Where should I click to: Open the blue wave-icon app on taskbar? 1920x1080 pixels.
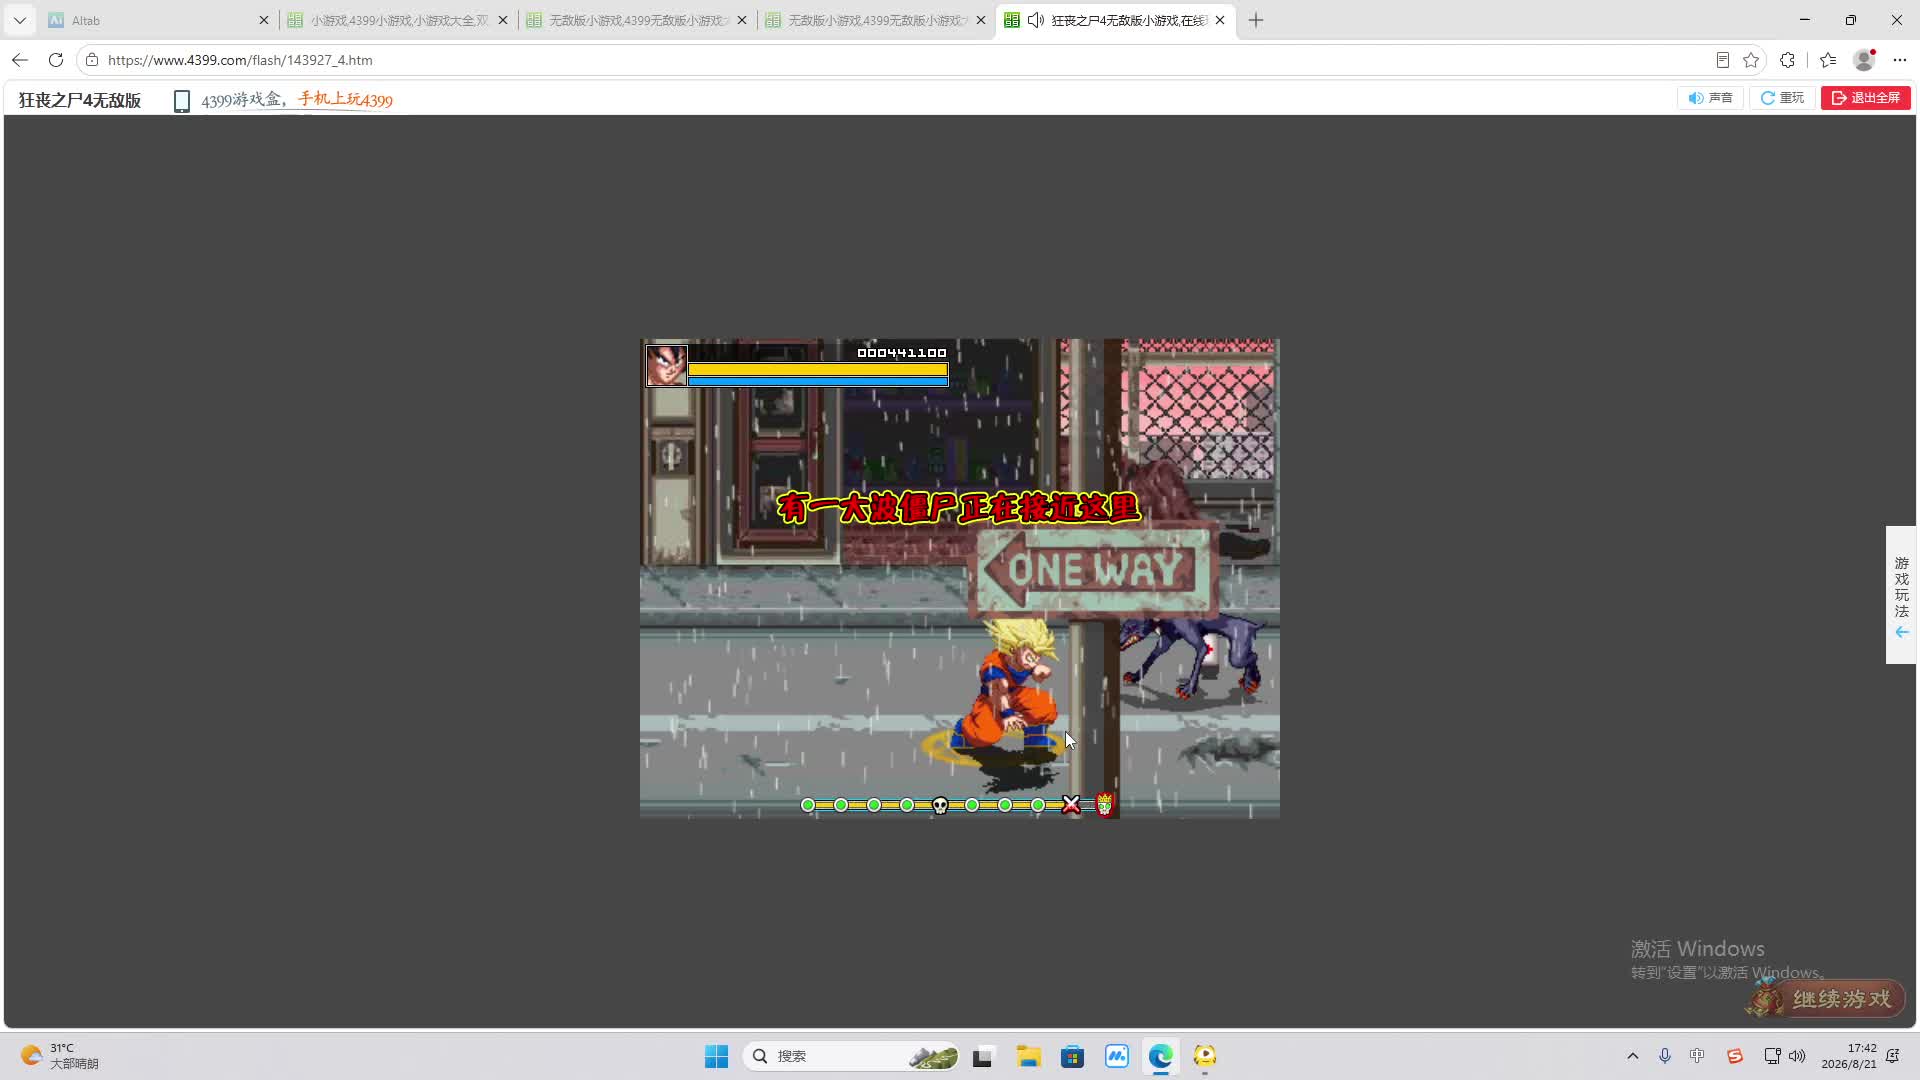coord(1117,1056)
